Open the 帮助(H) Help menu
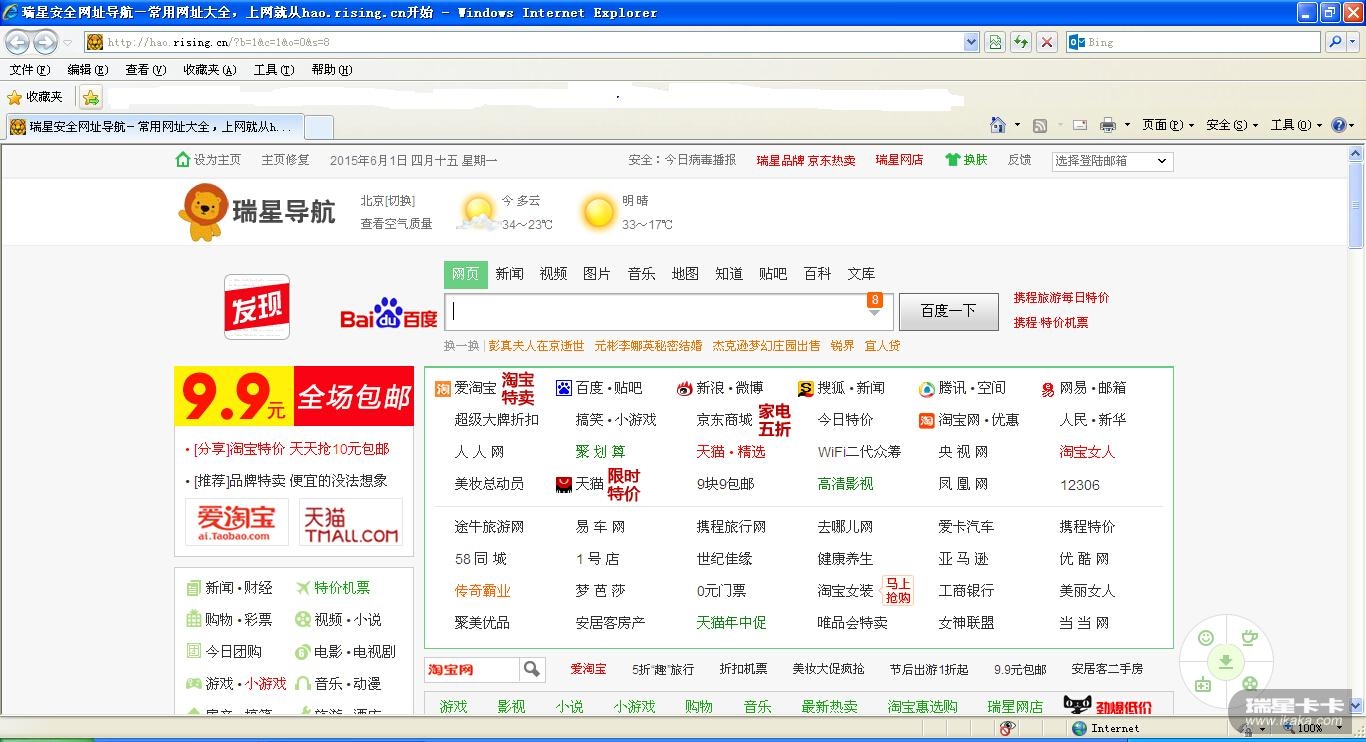 click(x=331, y=70)
